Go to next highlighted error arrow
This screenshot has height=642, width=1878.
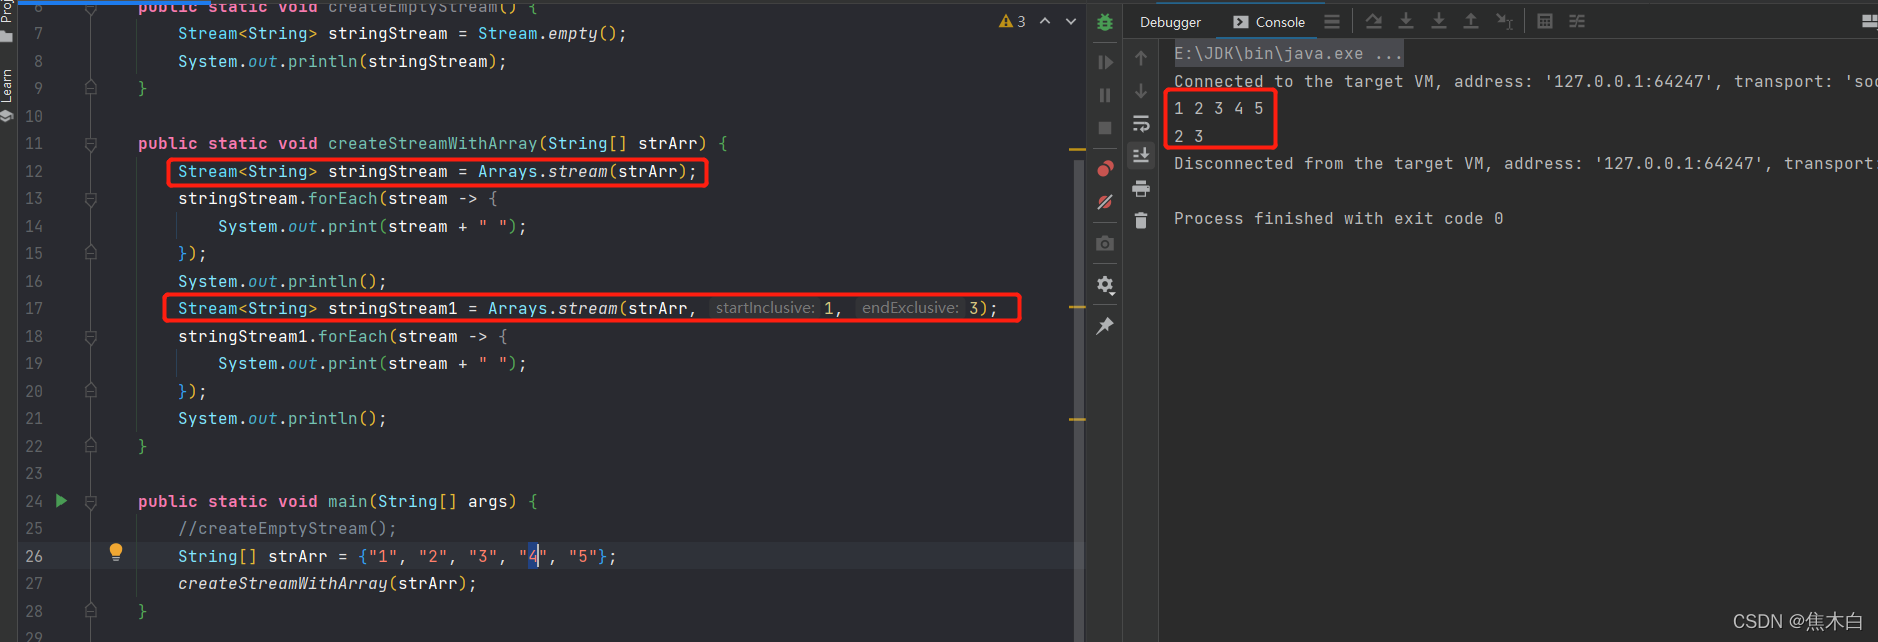pos(1071,21)
